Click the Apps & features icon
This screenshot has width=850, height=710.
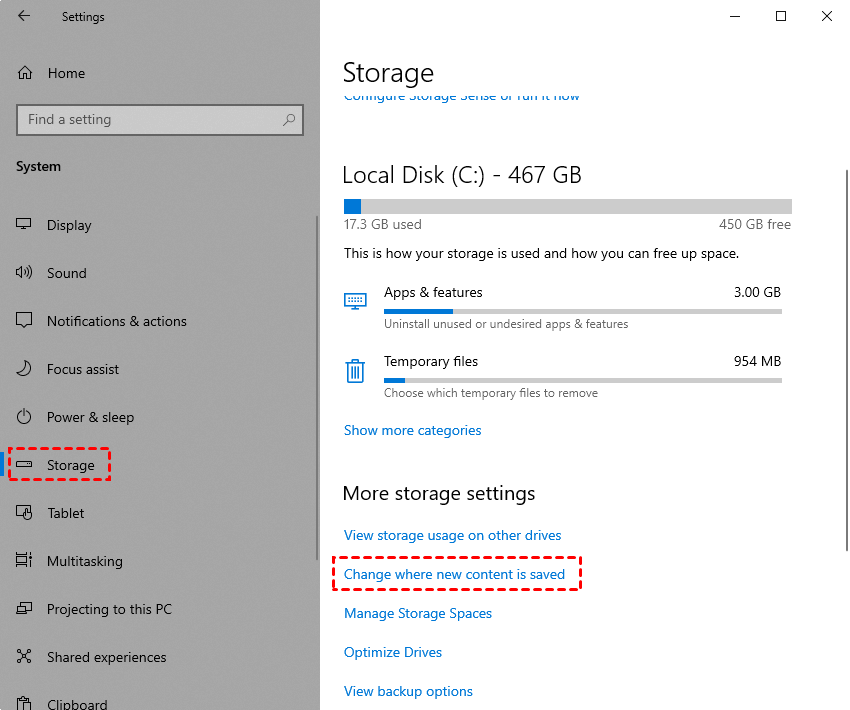point(355,300)
